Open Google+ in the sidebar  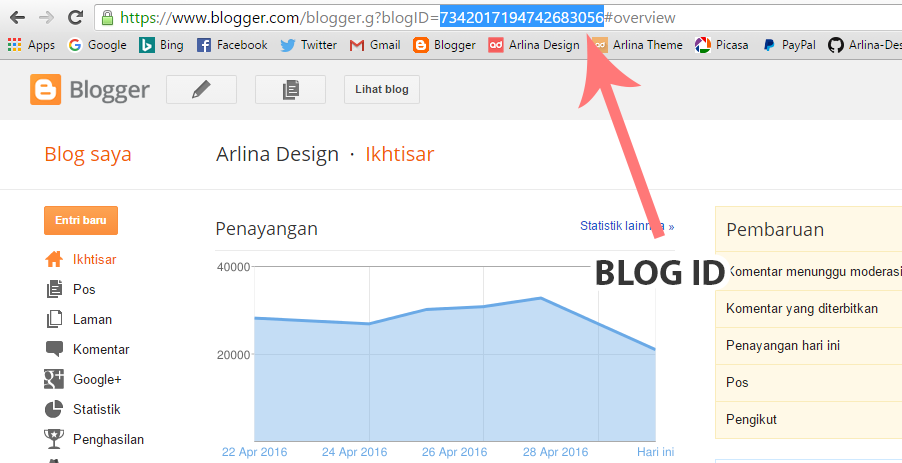point(97,379)
